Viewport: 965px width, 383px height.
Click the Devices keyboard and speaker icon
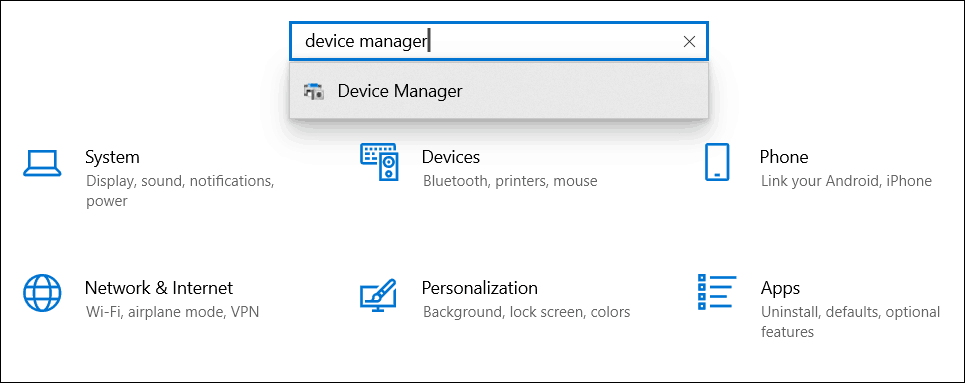pyautogui.click(x=379, y=162)
